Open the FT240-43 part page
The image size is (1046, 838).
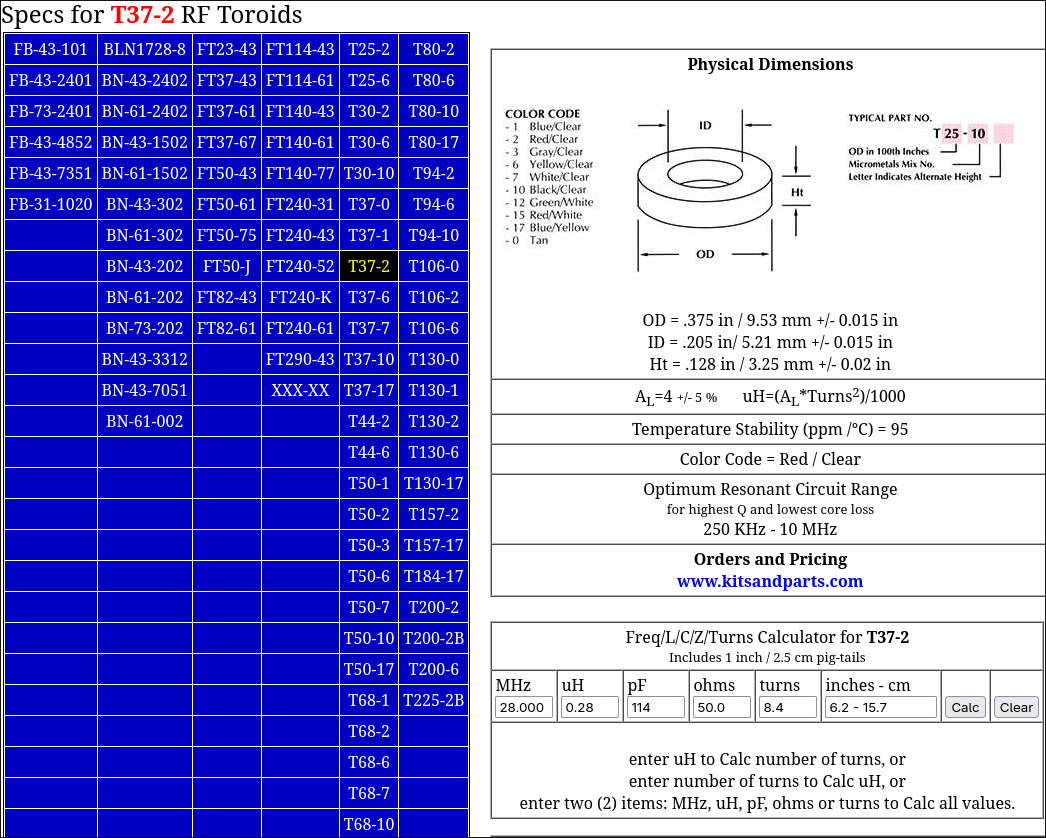coord(299,235)
